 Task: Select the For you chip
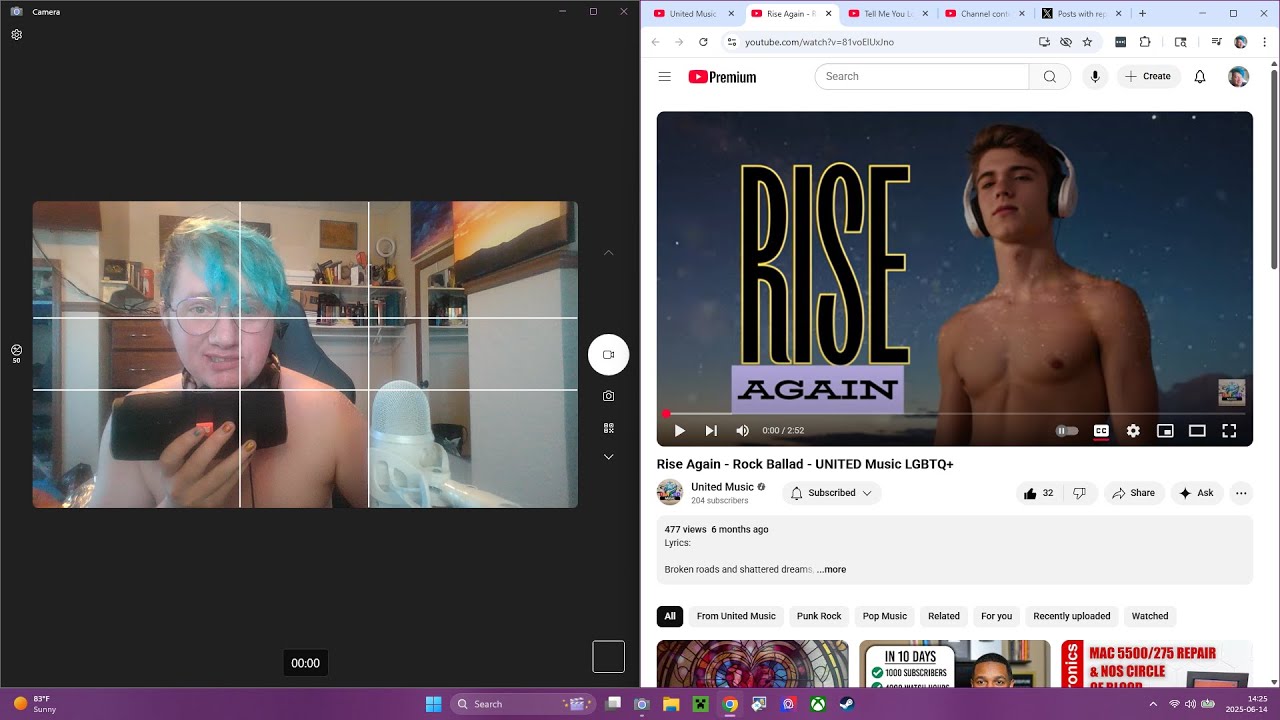(996, 616)
